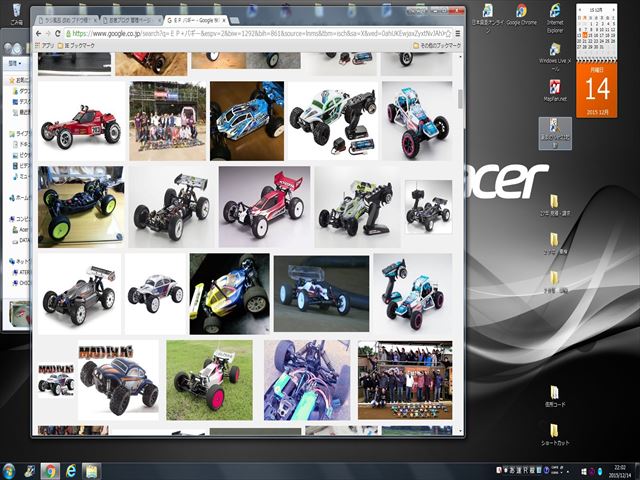Open the group photo under the banner
The width and height of the screenshot is (640, 480).
[167, 121]
